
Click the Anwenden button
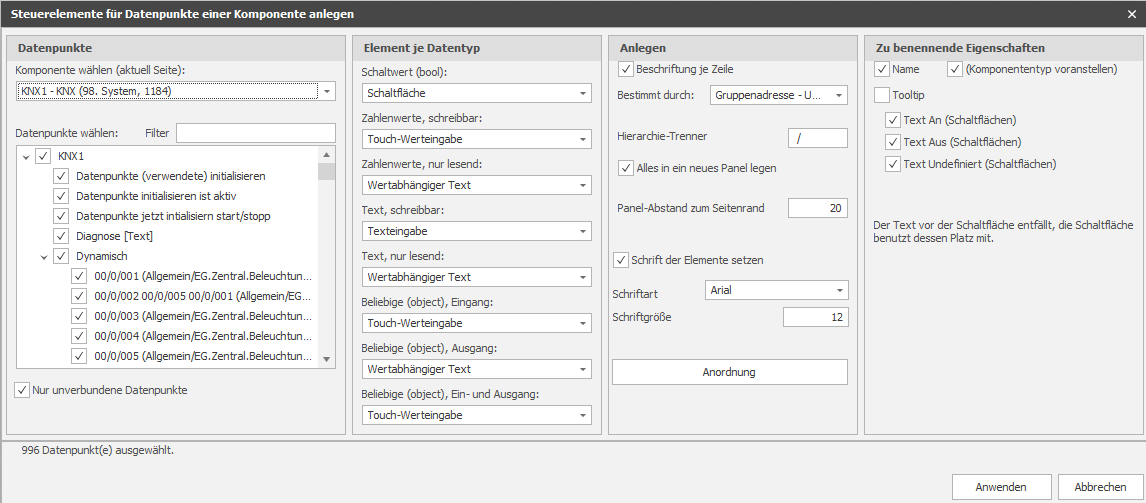1001,487
